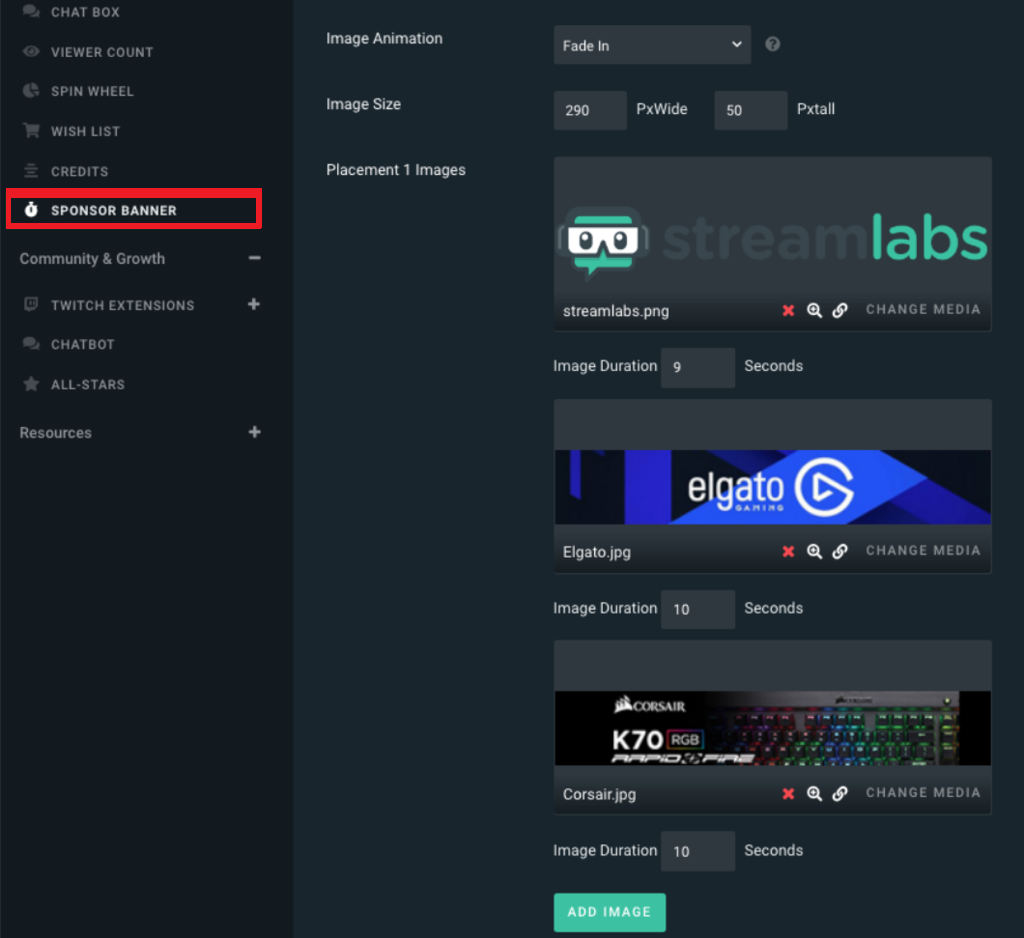Viewport: 1024px width, 938px height.
Task: Open the Chat Box widget
Action: pyautogui.click(x=85, y=12)
